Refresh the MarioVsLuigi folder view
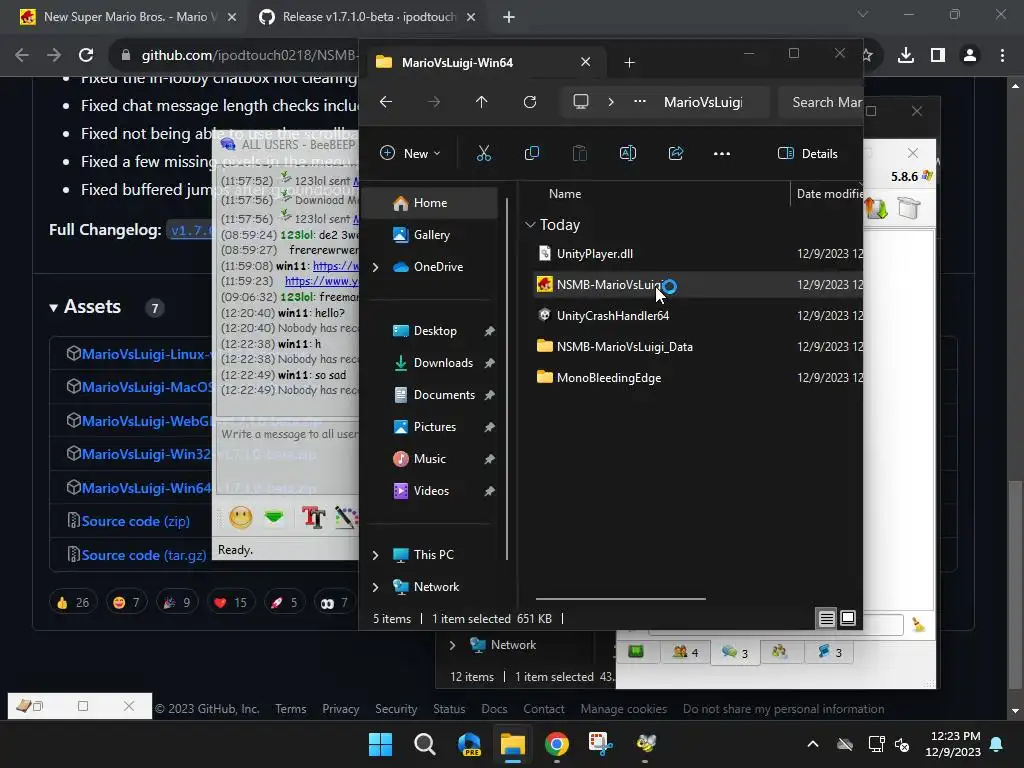 click(530, 102)
